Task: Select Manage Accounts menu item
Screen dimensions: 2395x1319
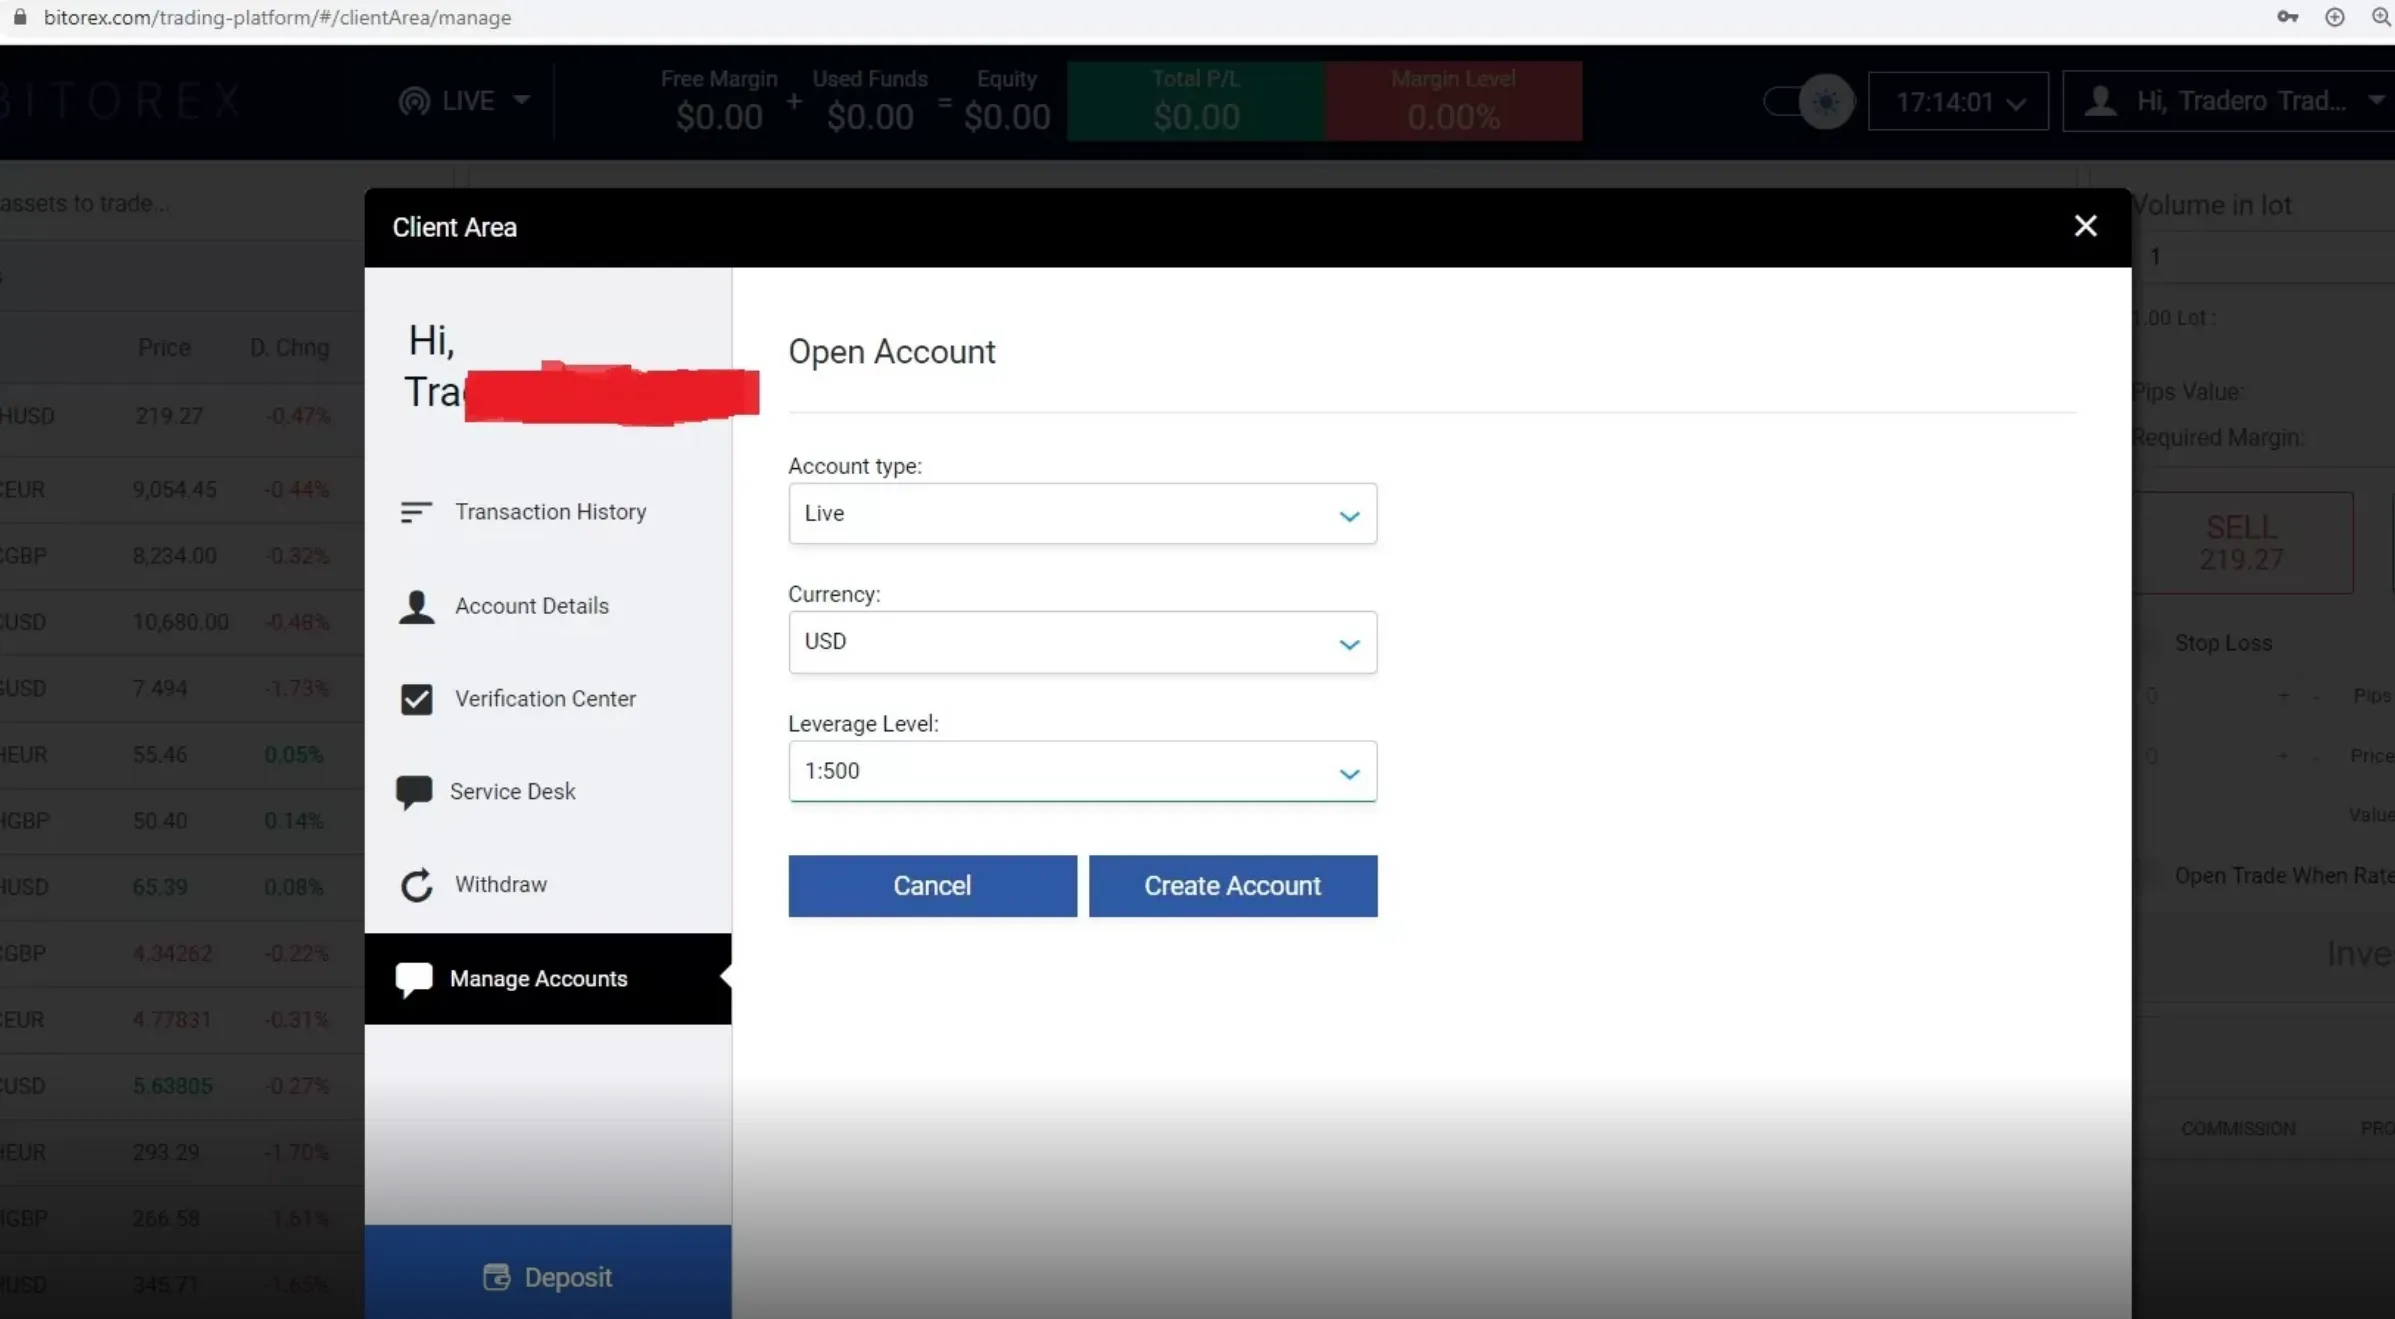Action: coord(548,979)
